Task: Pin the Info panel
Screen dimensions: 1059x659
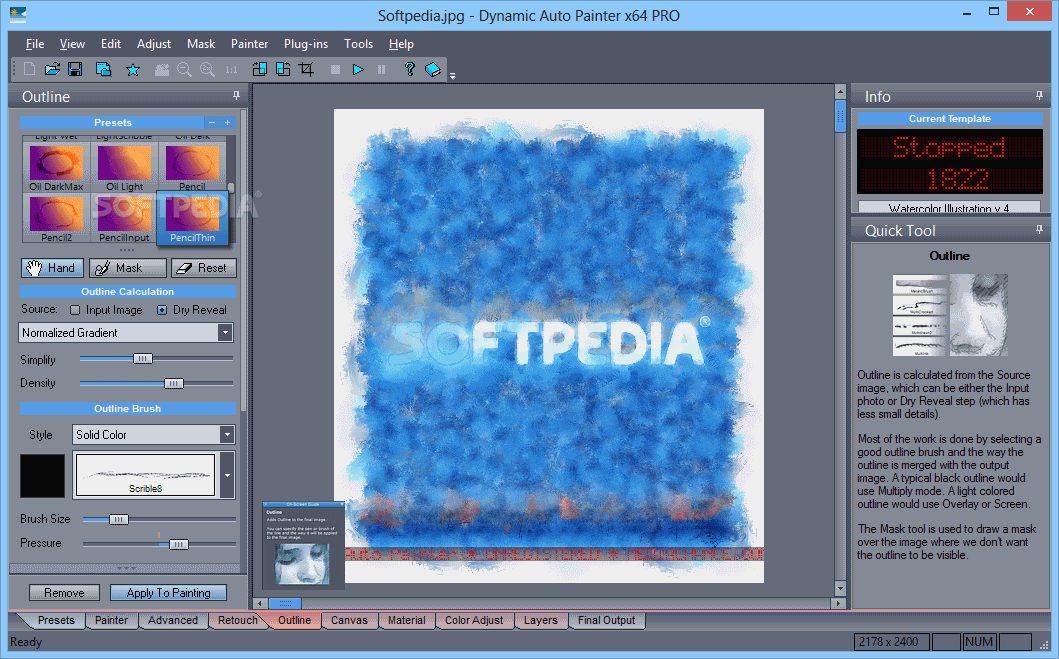Action: 1039,96
